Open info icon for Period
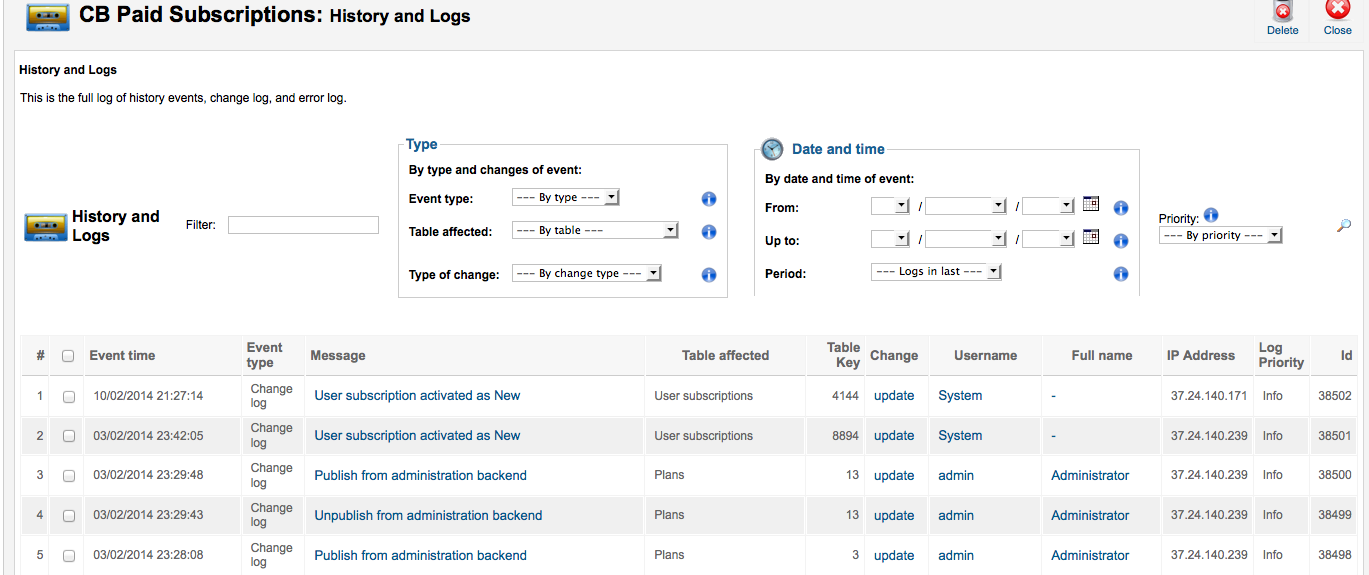The width and height of the screenshot is (1369, 575). pyautogui.click(x=1121, y=274)
